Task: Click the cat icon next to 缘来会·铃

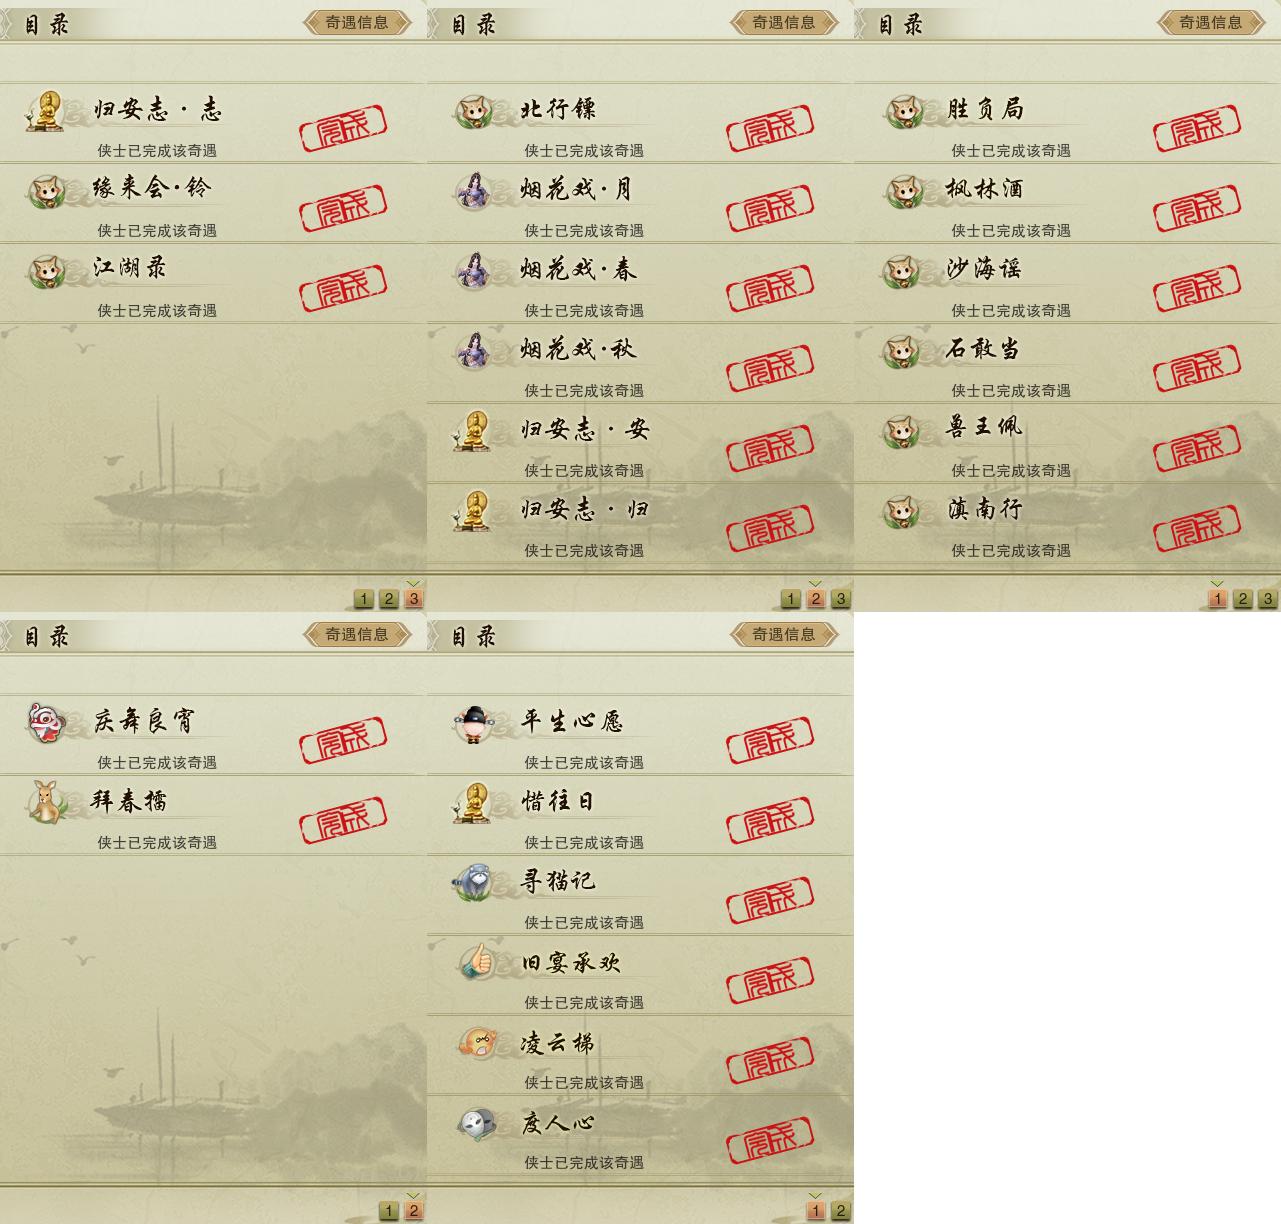Action: point(45,190)
